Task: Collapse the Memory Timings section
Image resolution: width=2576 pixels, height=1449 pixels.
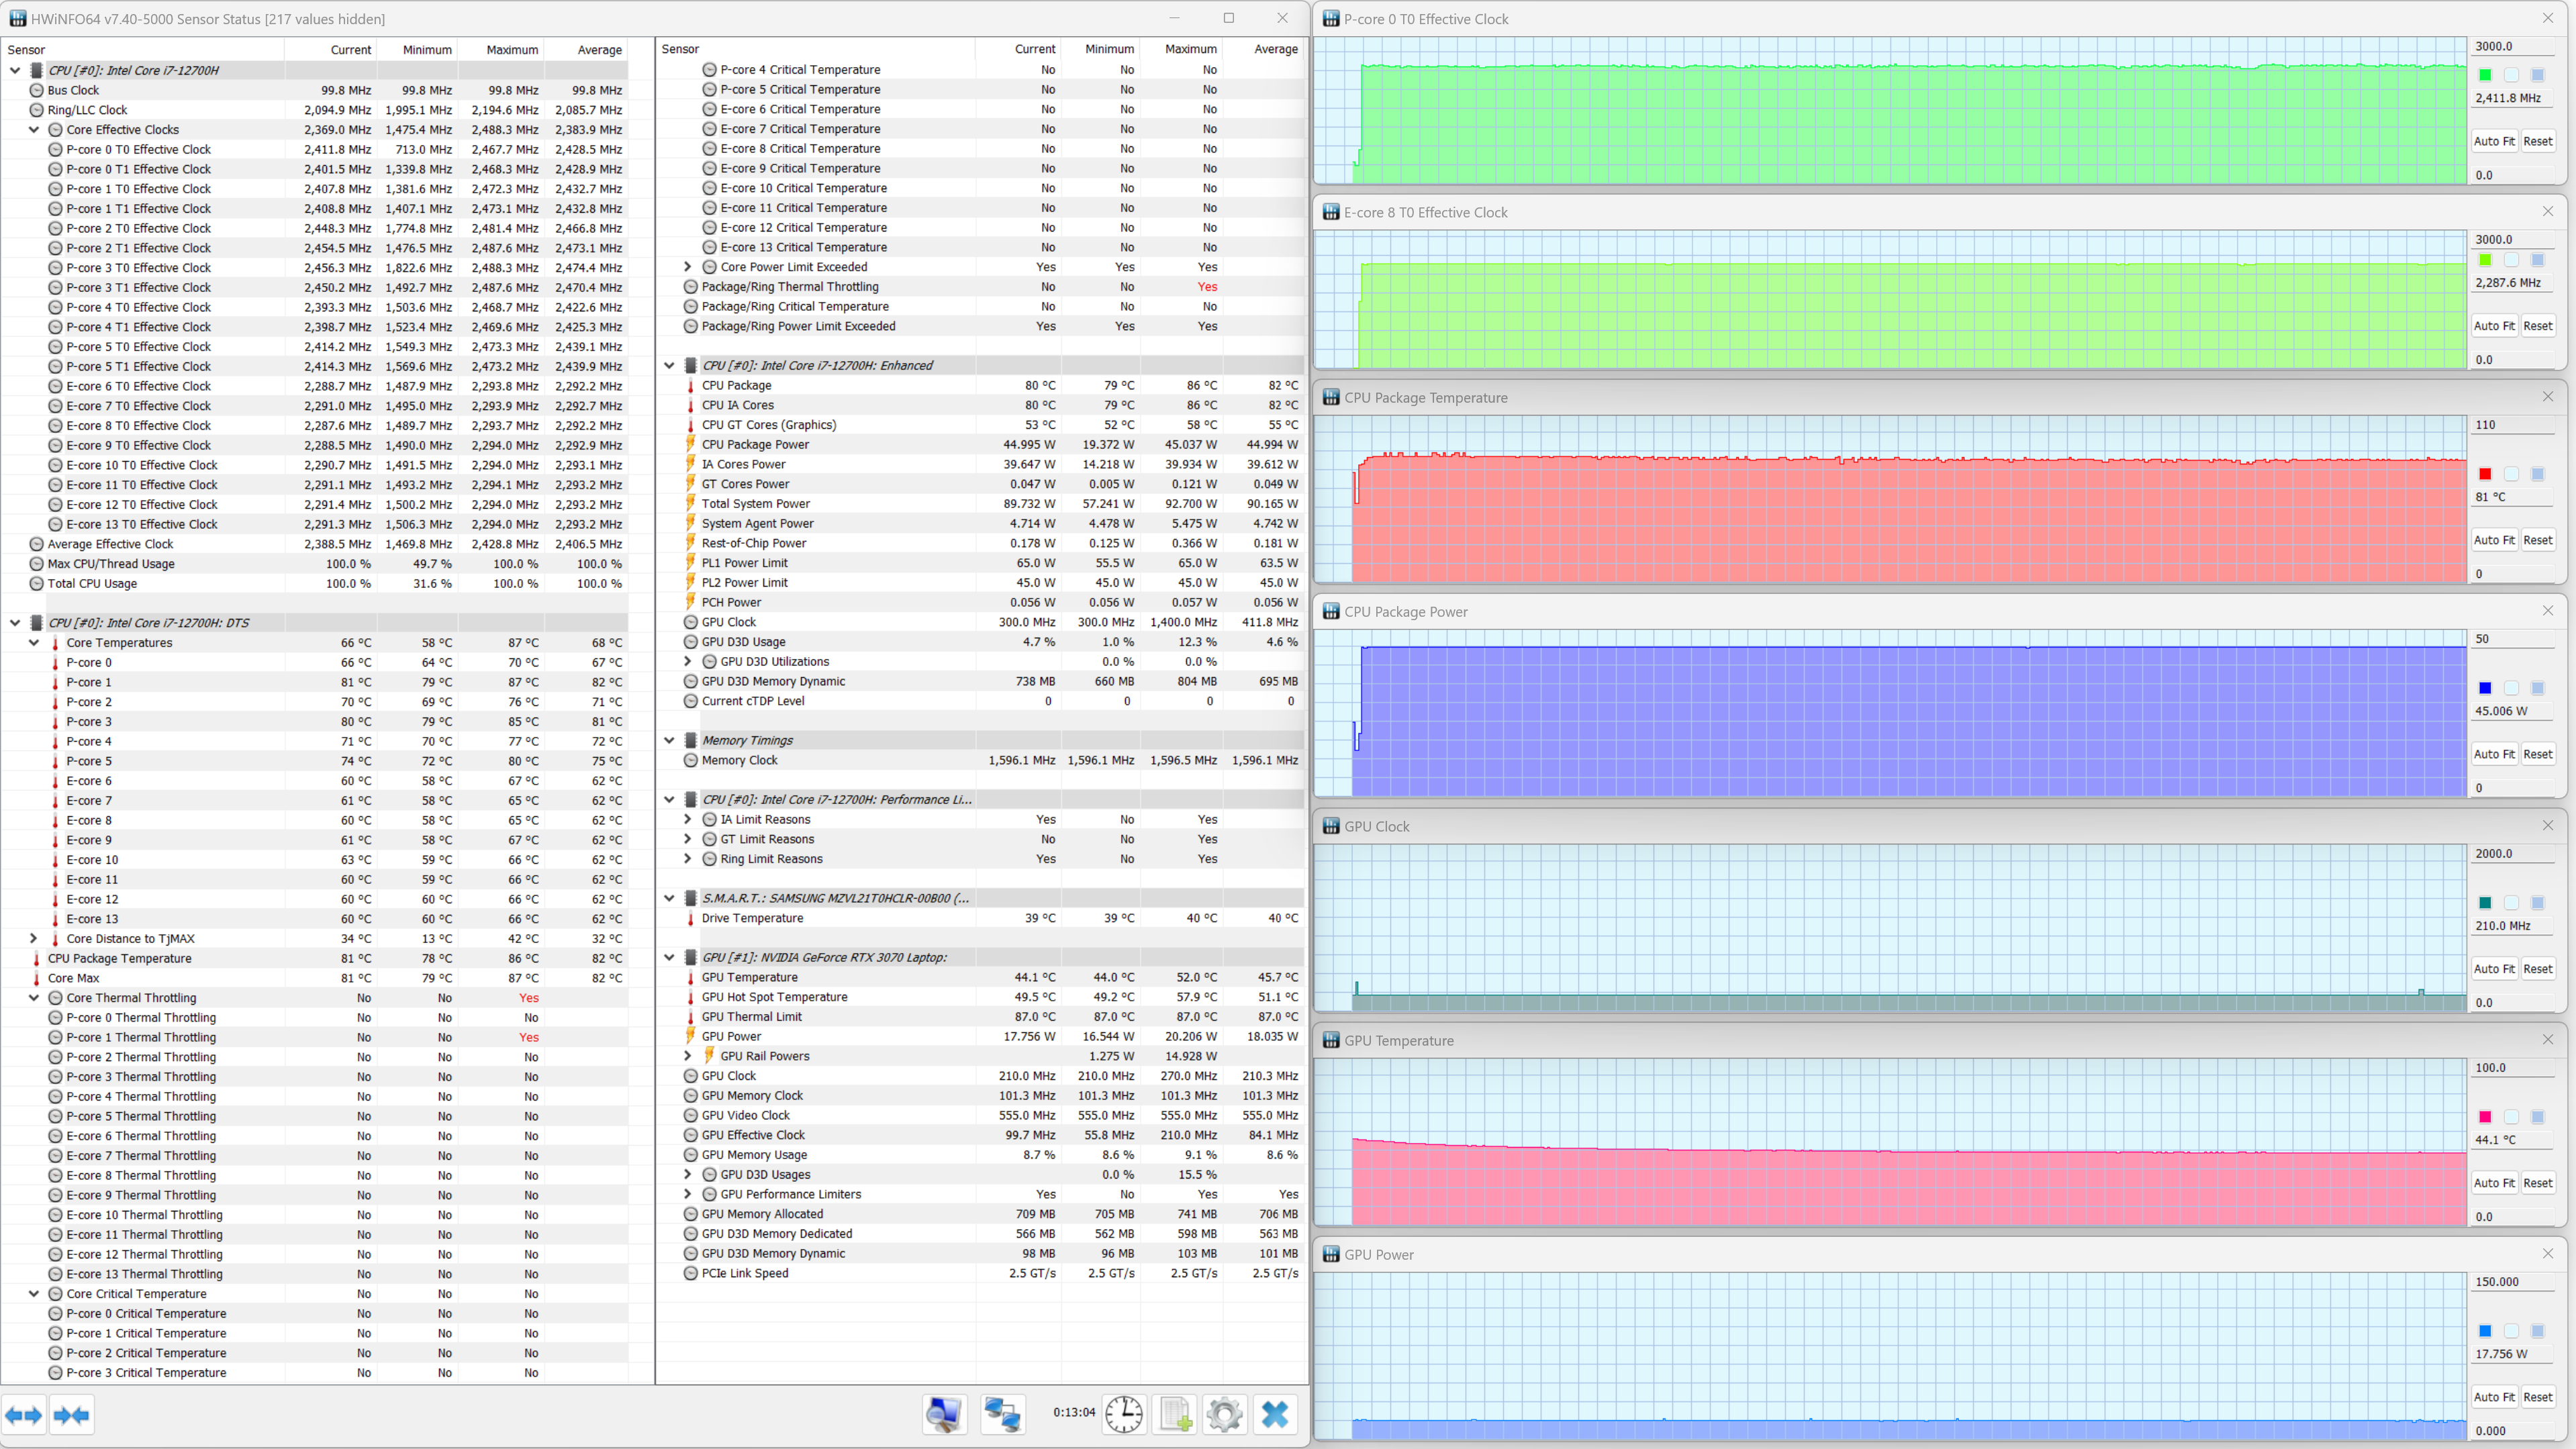Action: pos(669,740)
